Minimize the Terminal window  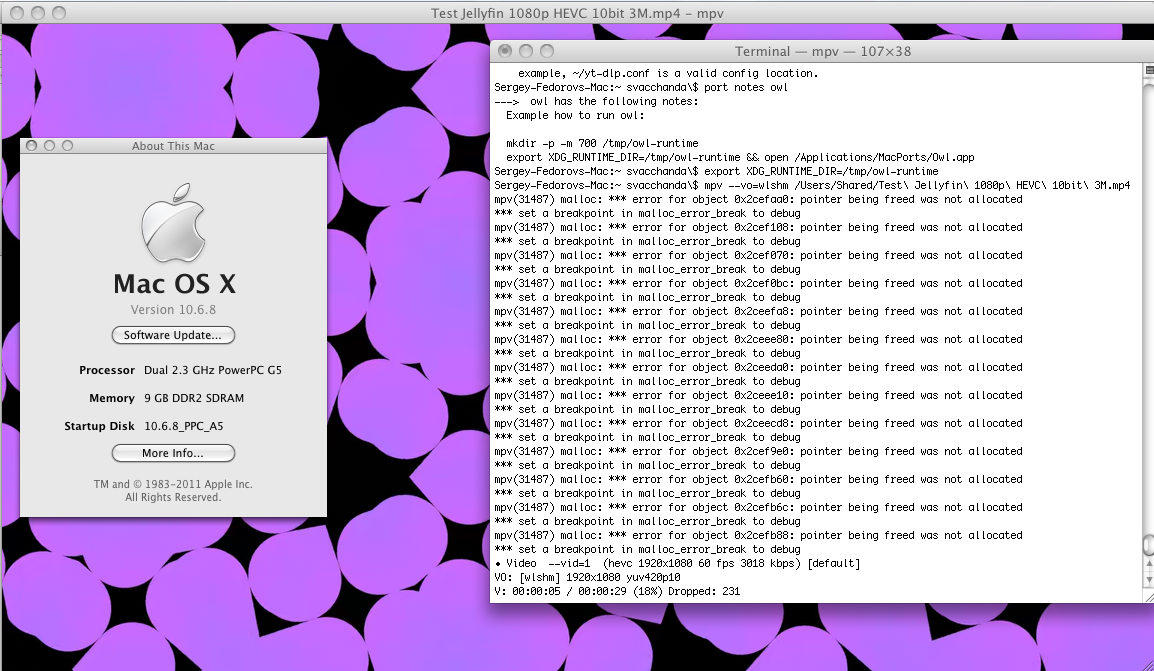(525, 51)
